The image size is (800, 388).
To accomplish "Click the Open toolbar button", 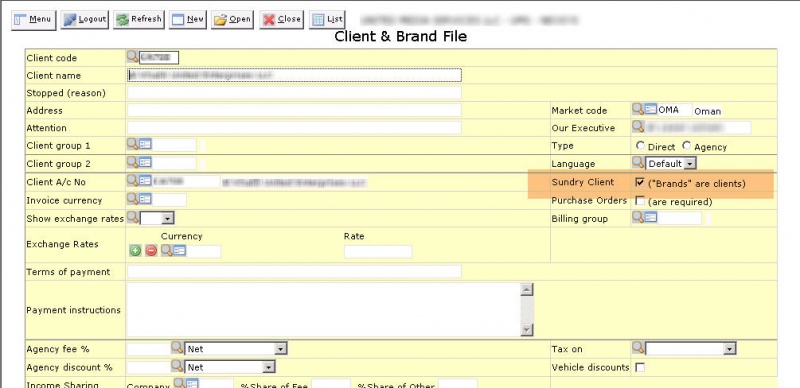I will (x=233, y=20).
